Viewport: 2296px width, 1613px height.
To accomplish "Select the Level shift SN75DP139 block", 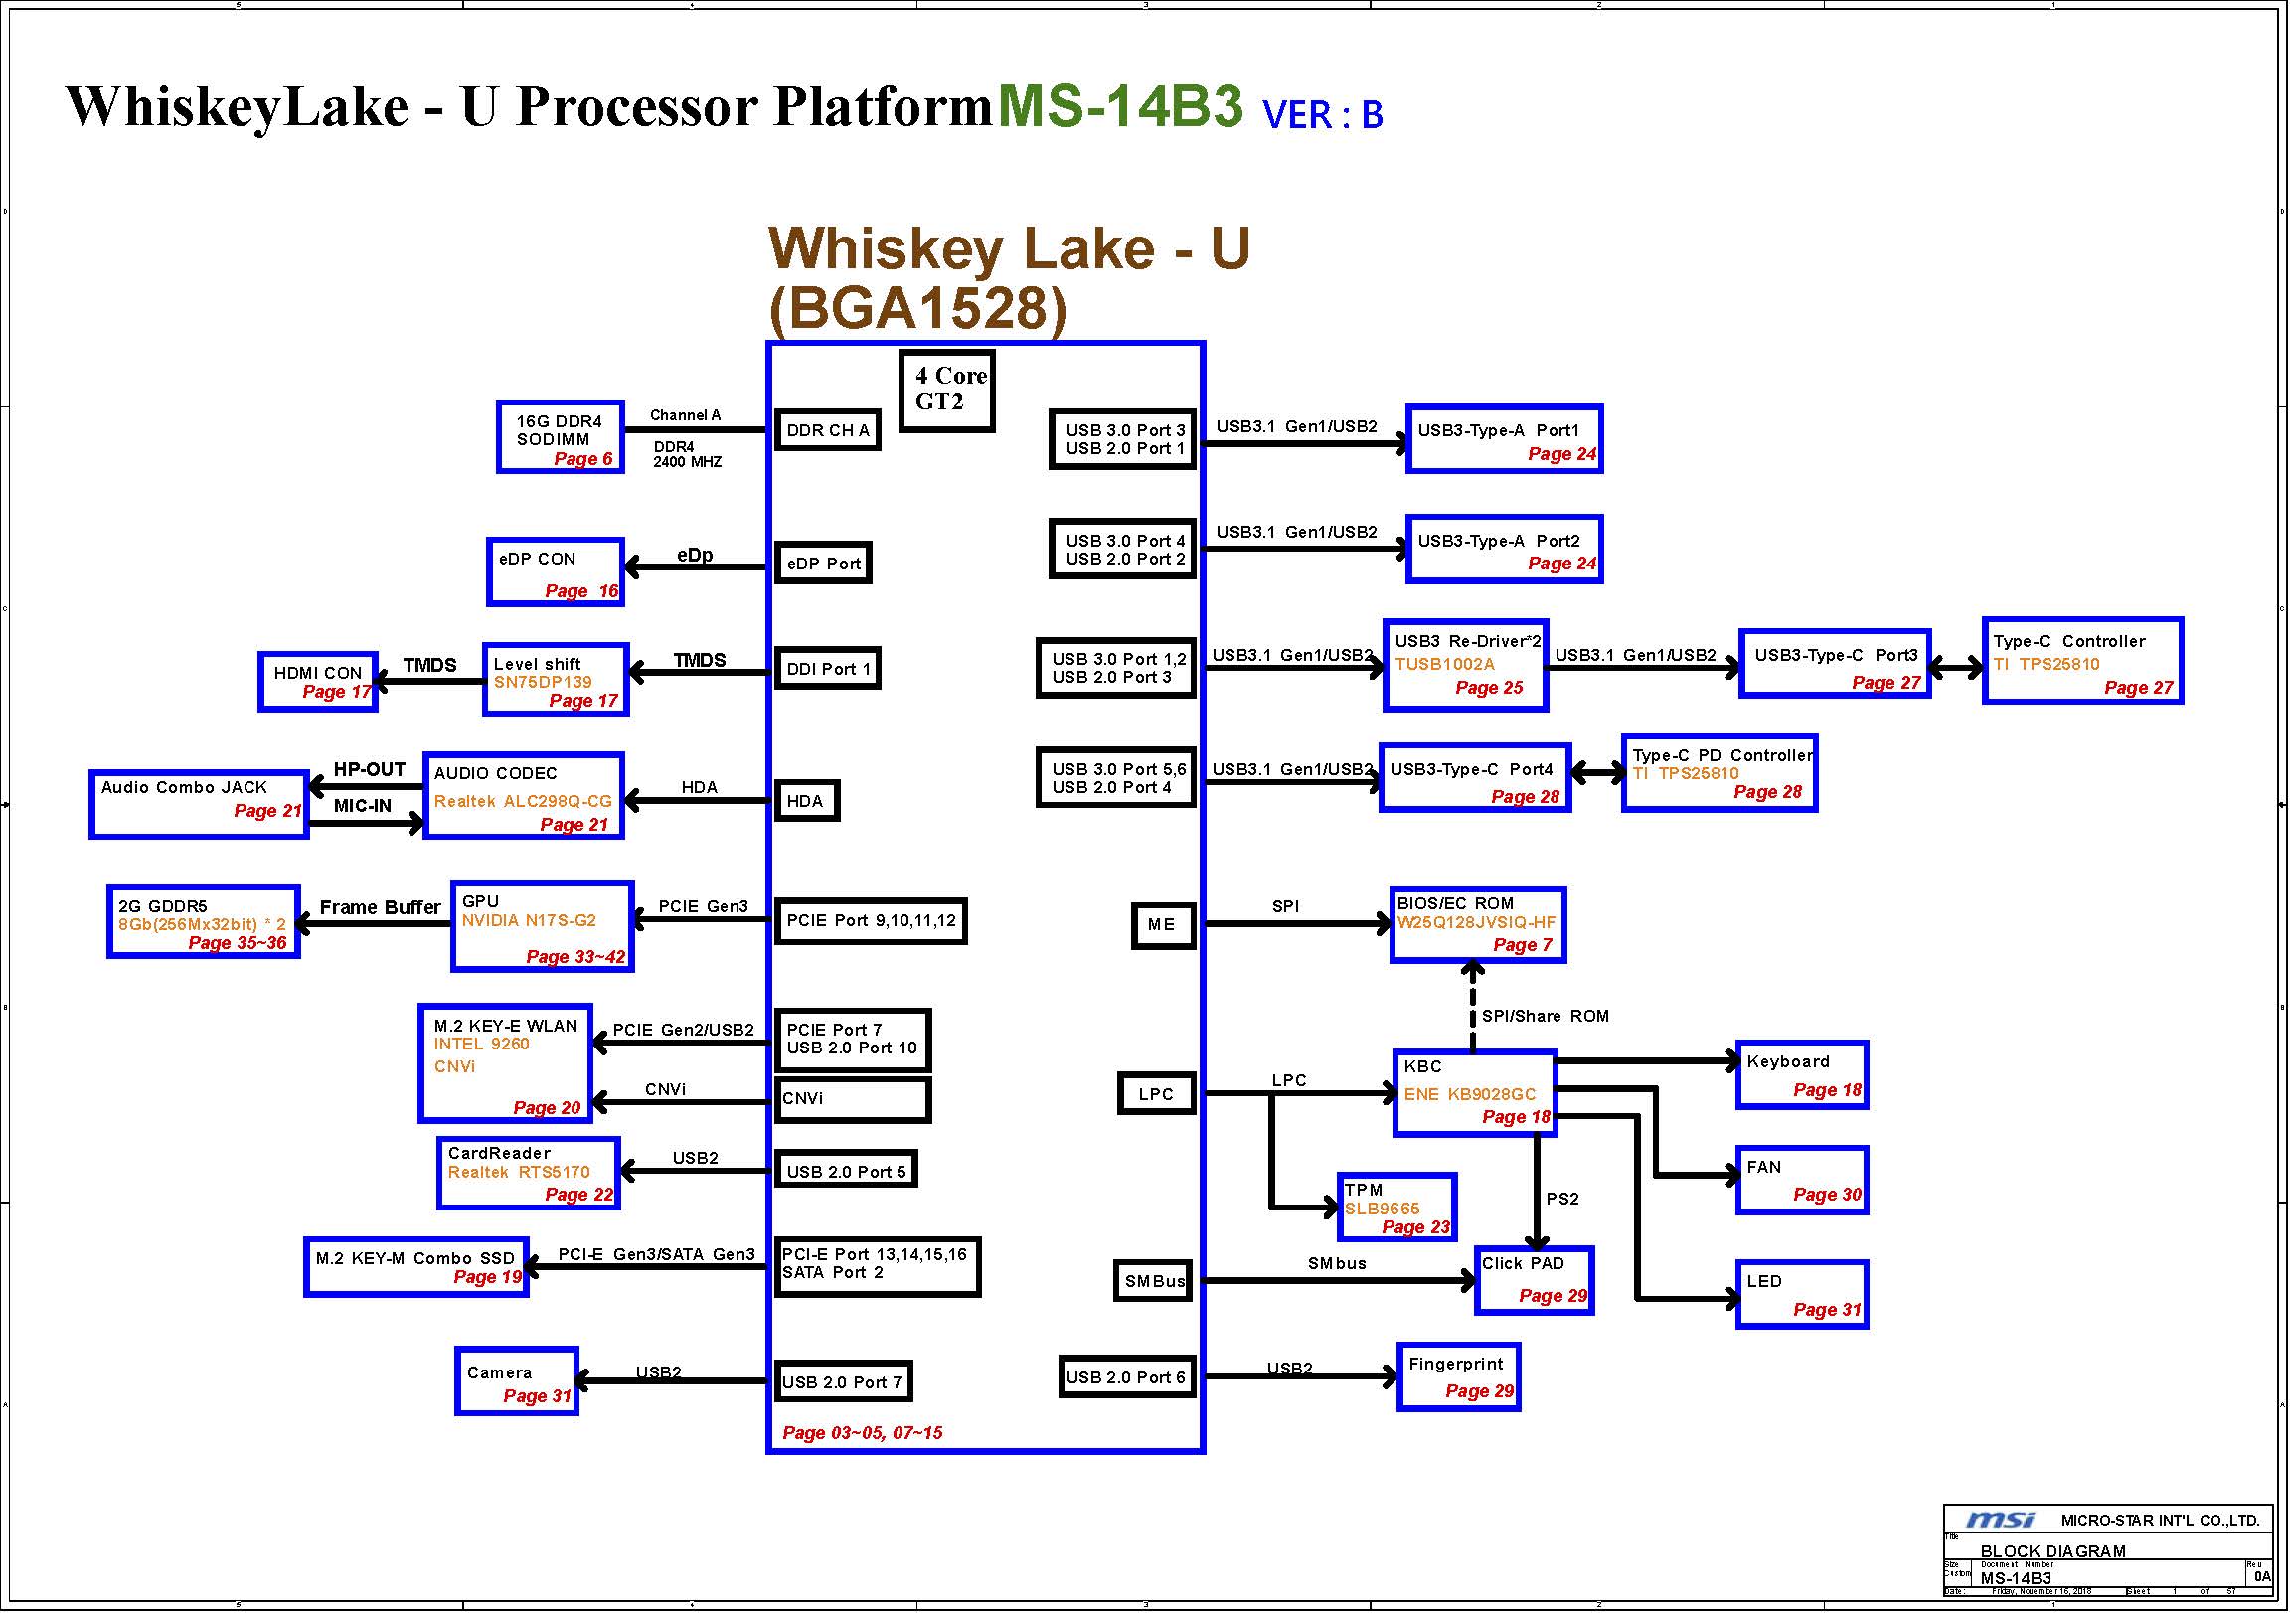I will [x=556, y=681].
